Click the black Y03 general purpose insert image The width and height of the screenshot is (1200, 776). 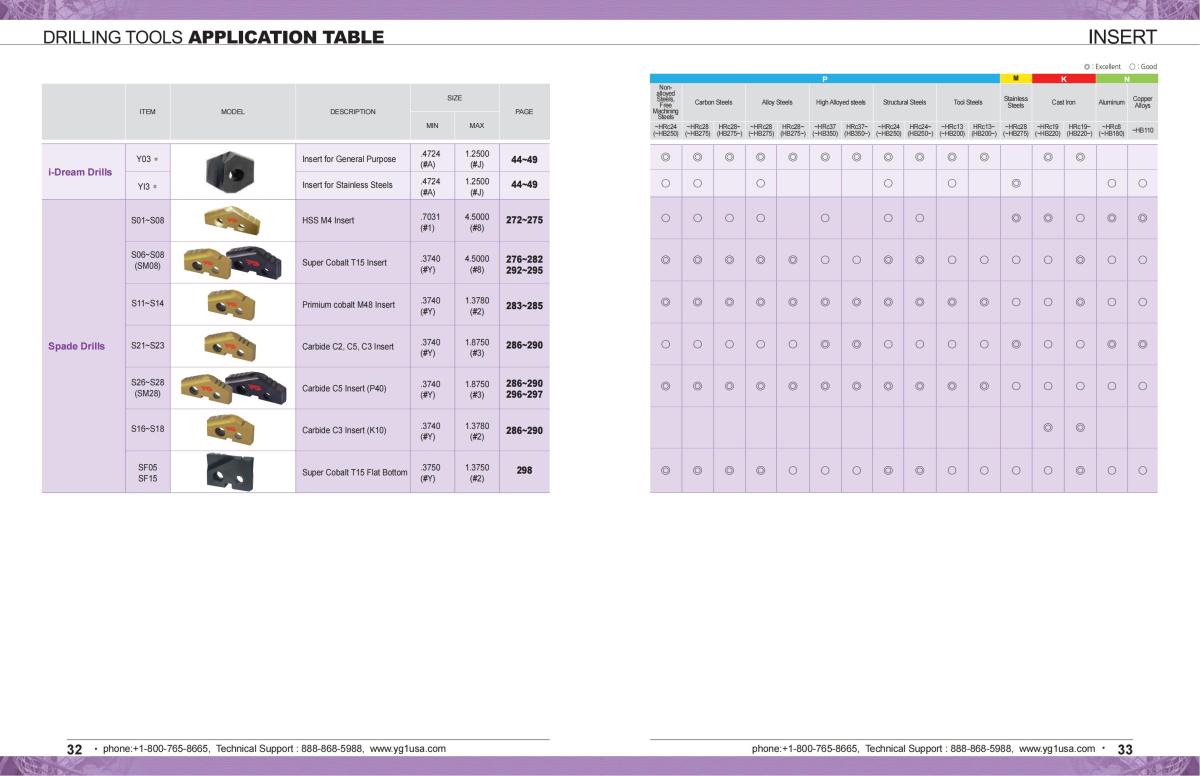coord(231,171)
